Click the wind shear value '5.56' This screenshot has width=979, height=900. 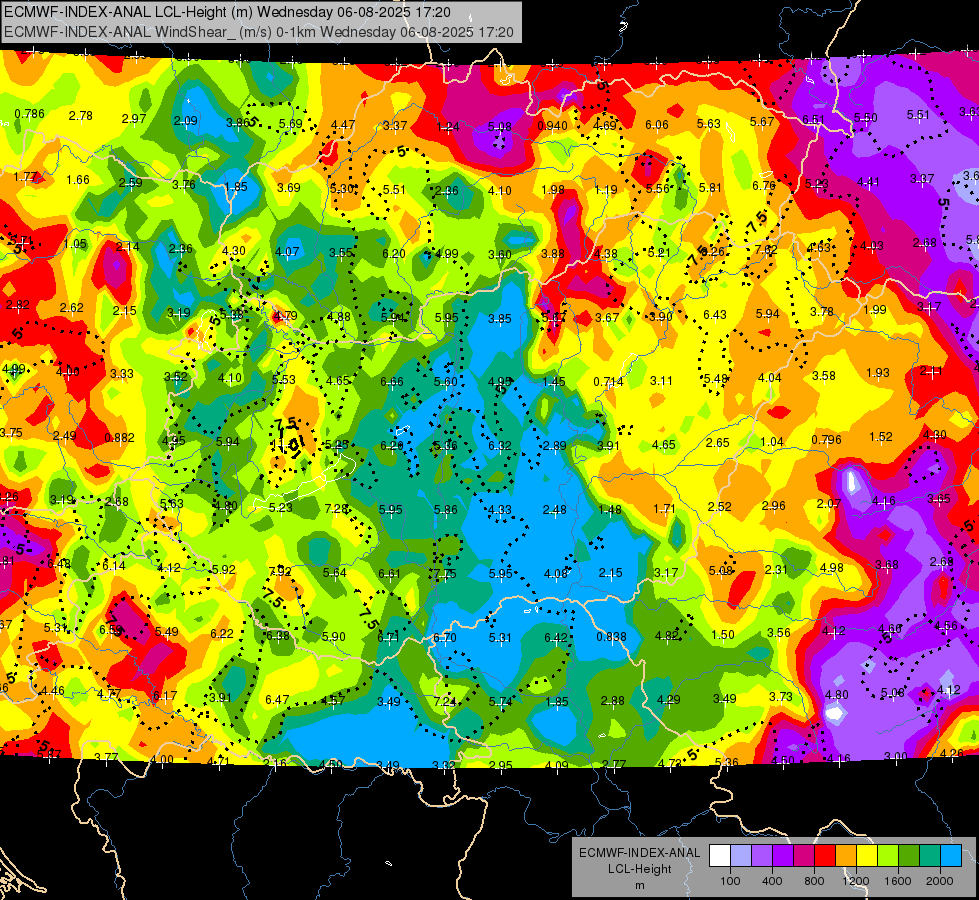(x=658, y=189)
